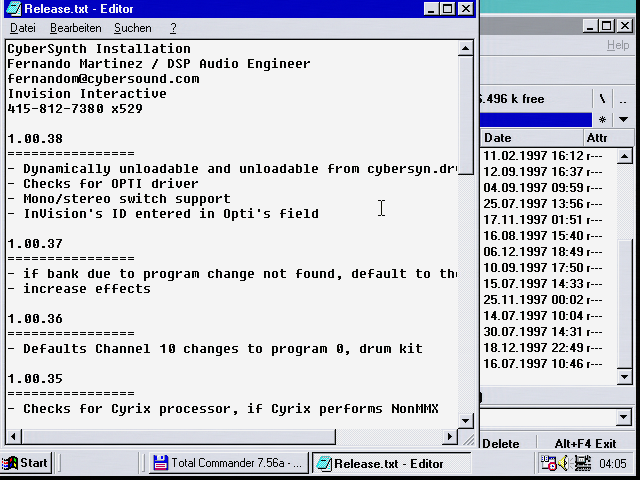The height and width of the screenshot is (480, 640).
Task: Go to root directory backslash button
Action: pos(602,99)
